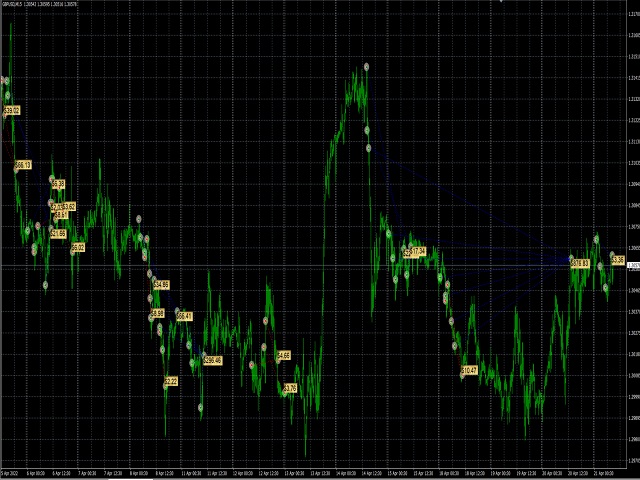Click the $3.76 profit label
640x480 pixels.
click(x=290, y=388)
